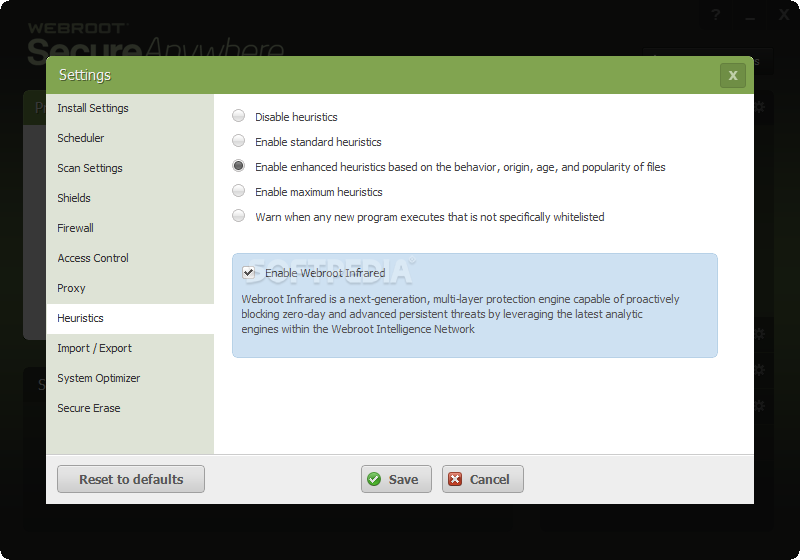Close the Settings dialog with X
The image size is (800, 560).
(x=733, y=75)
